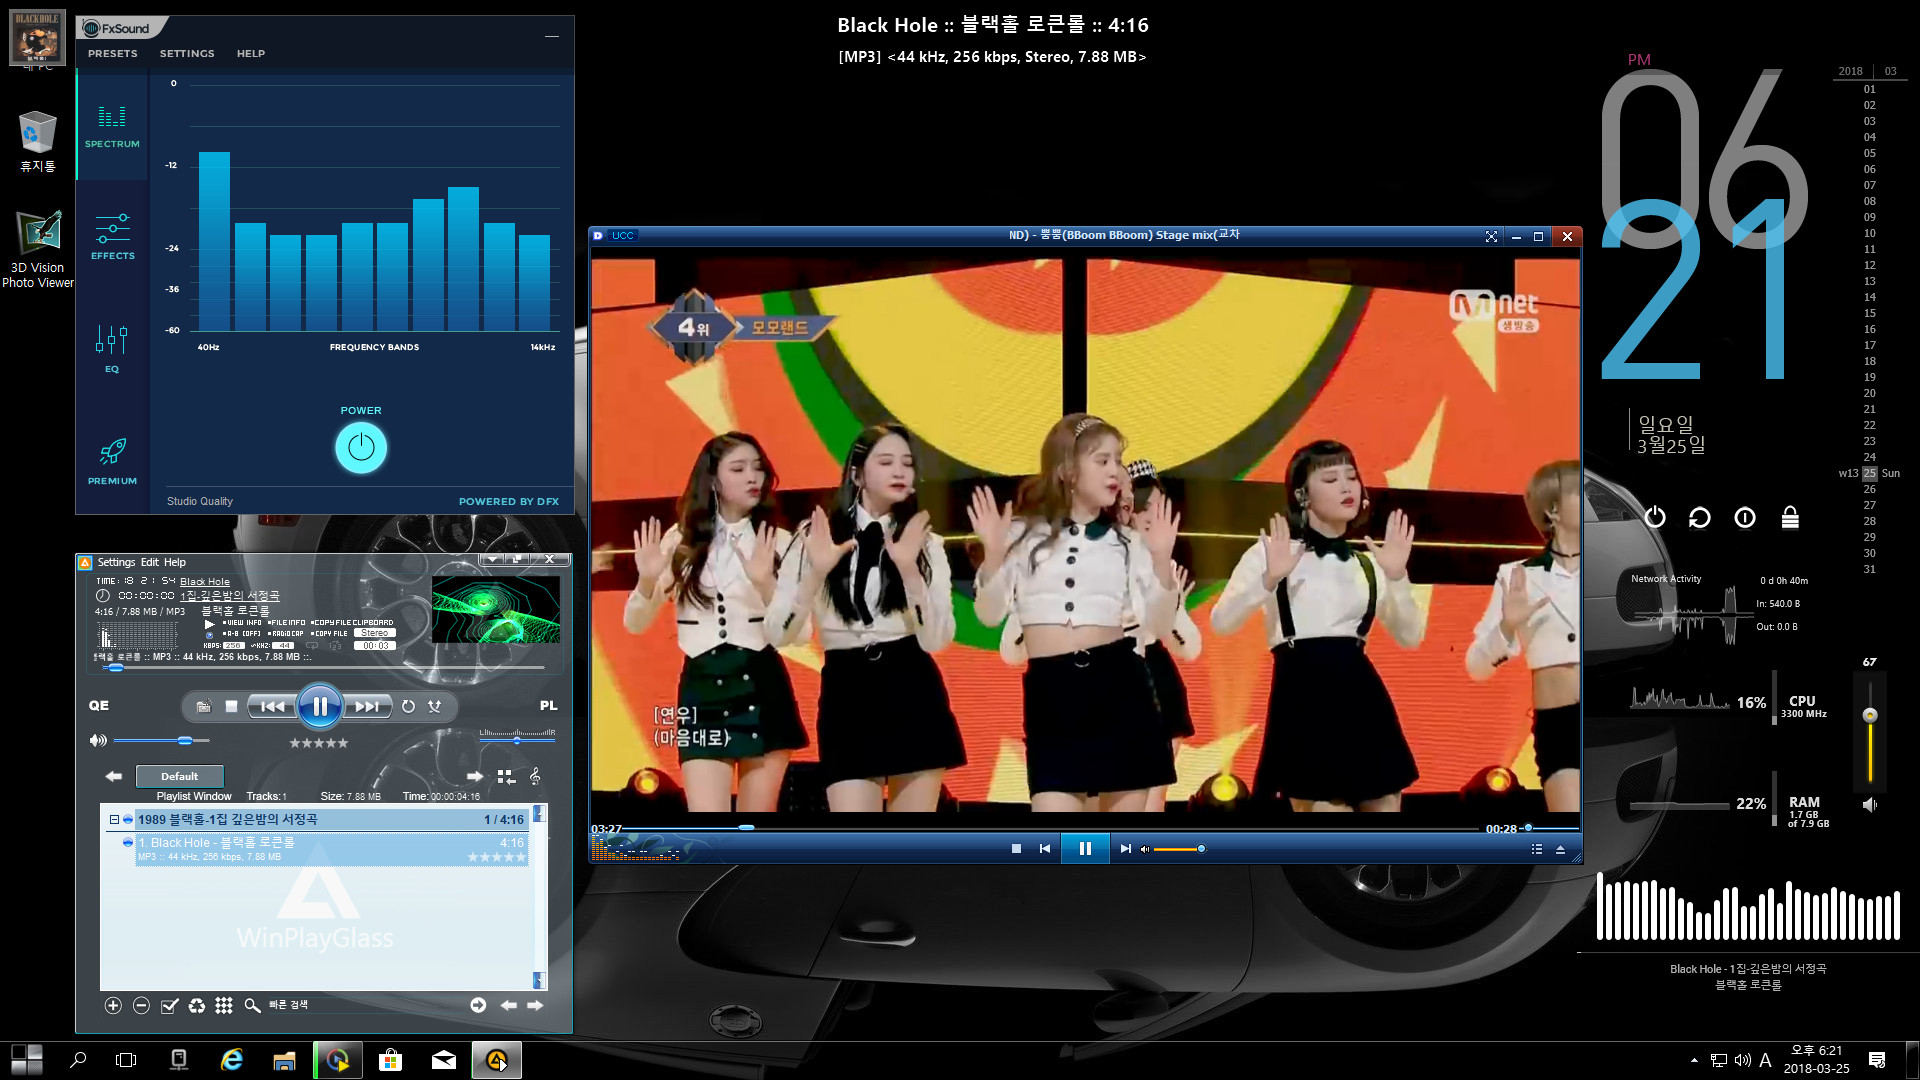Toggle the A-B (OFF) repeat option in AIMP
This screenshot has width=1920, height=1080.
pos(241,633)
